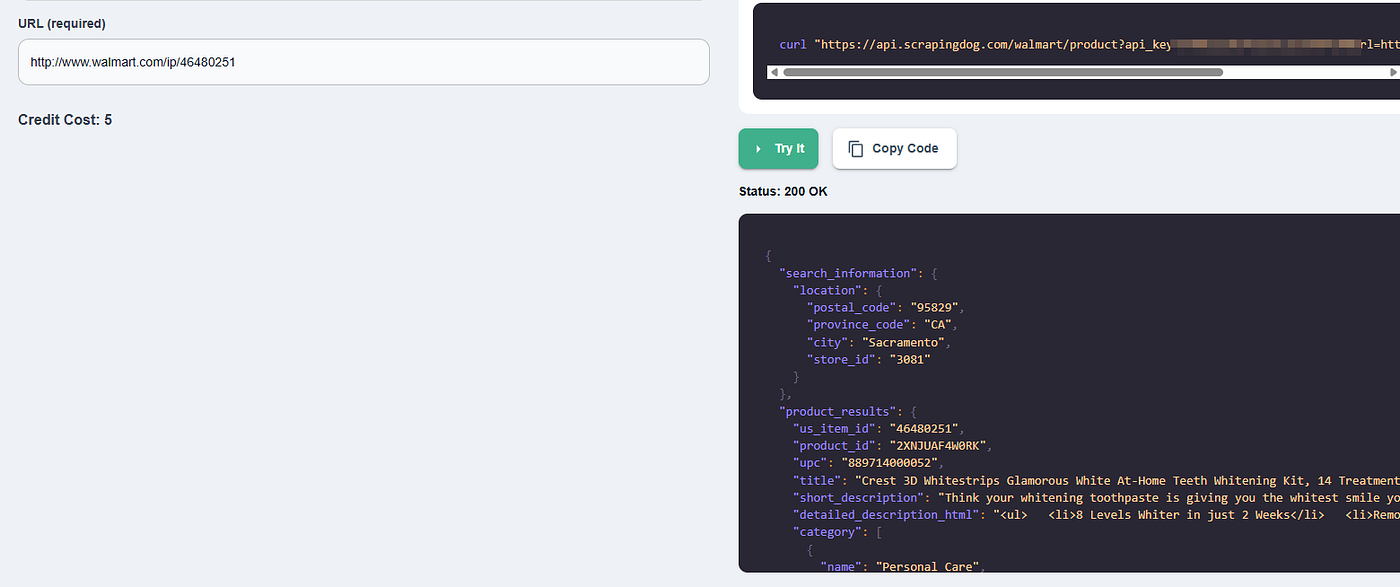This screenshot has width=1400, height=587.
Task: Click the "Status: 200 OK" text
Action: [783, 191]
